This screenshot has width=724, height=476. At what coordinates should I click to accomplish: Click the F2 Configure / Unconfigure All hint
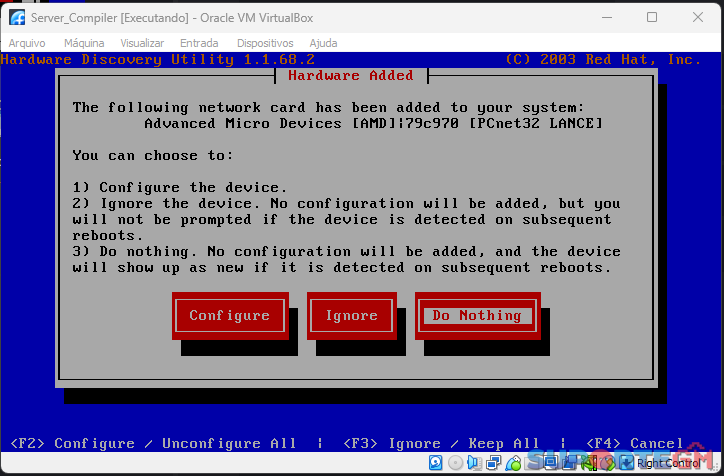(153, 443)
